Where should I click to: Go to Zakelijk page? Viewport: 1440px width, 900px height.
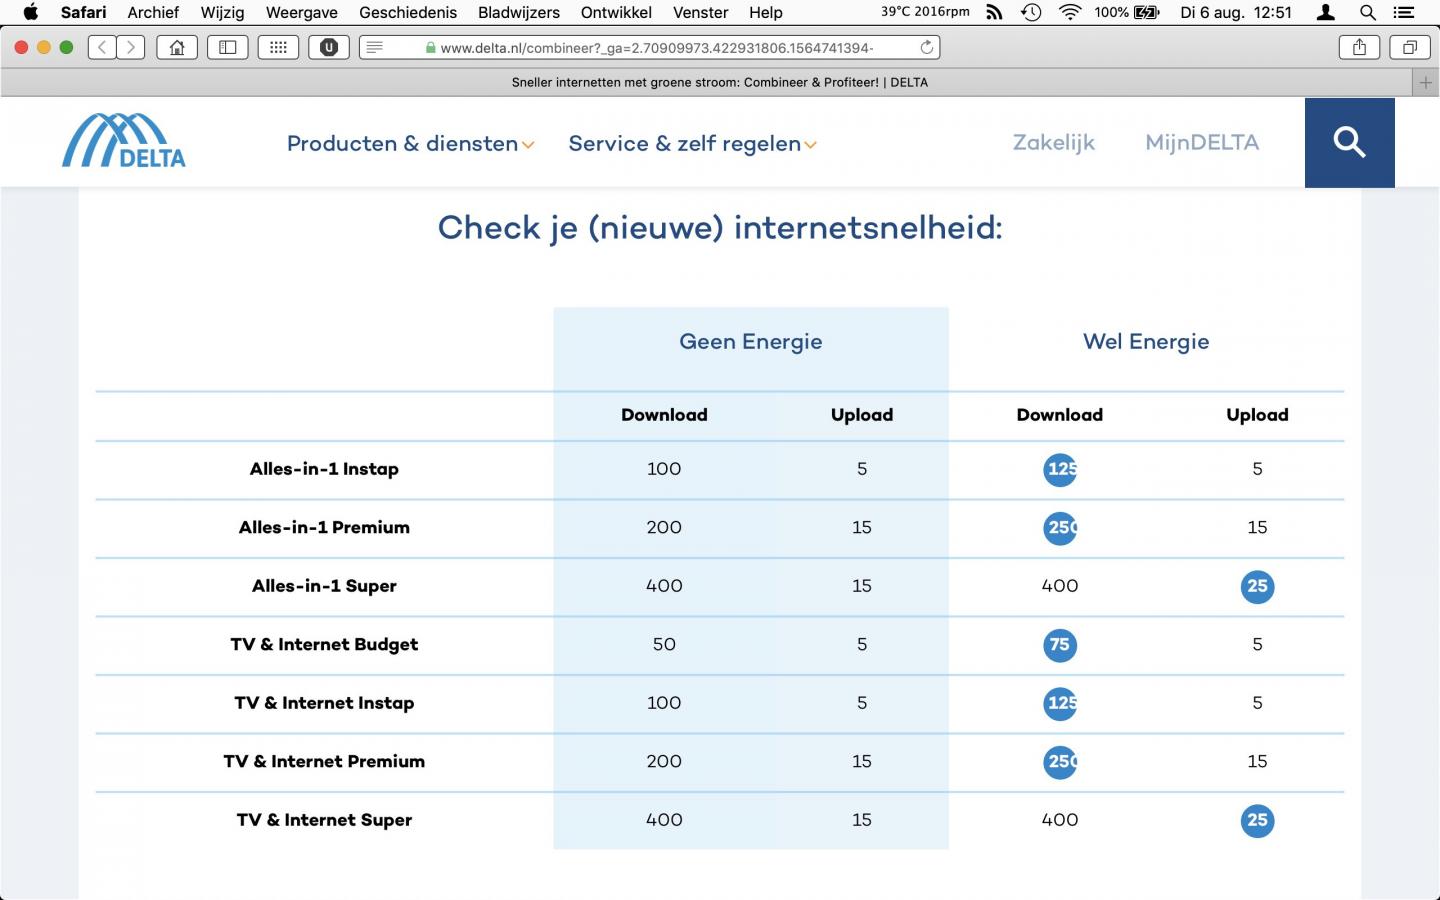(x=1054, y=142)
